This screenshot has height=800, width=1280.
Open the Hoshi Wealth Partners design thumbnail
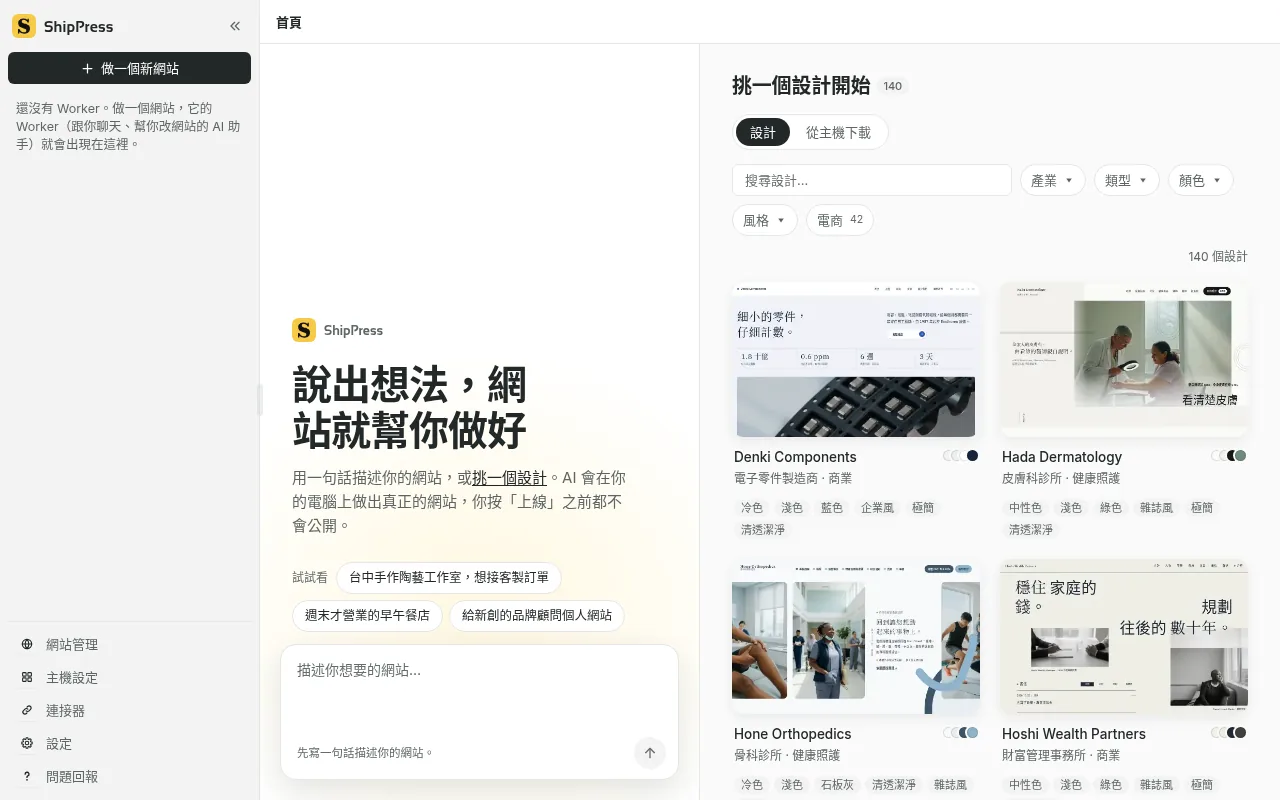(x=1124, y=637)
